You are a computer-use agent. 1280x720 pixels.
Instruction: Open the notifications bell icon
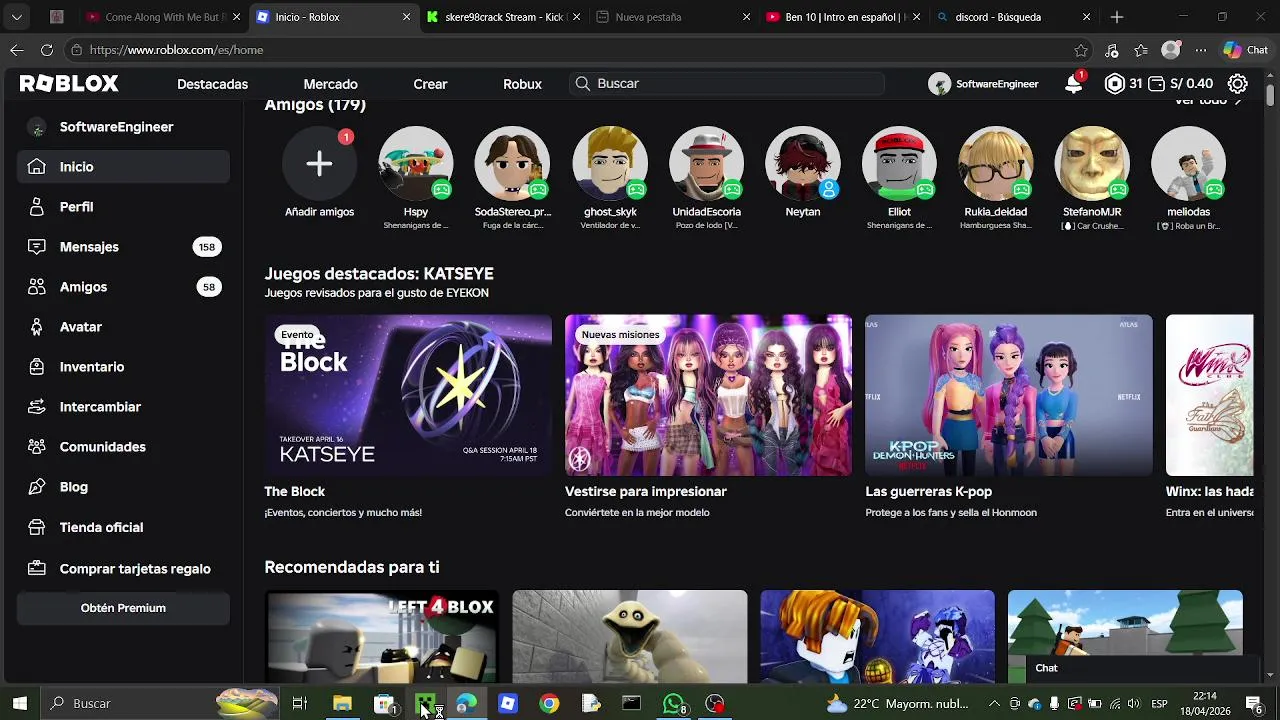pos(1073,84)
